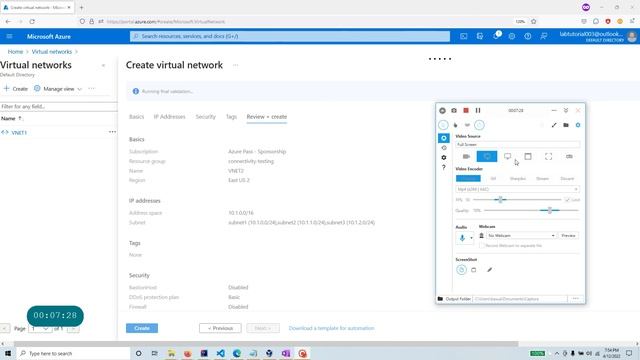Select the Stream video encoder
The height and width of the screenshot is (360, 640).
pos(542,178)
